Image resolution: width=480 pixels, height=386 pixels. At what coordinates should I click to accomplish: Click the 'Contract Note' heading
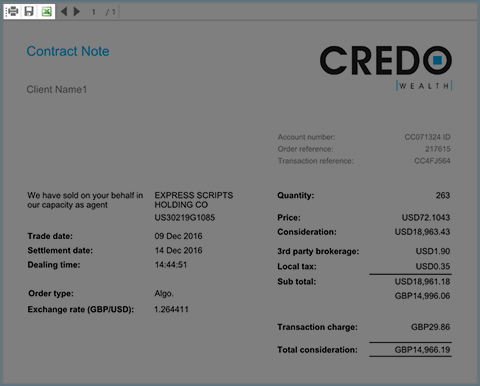tap(68, 51)
